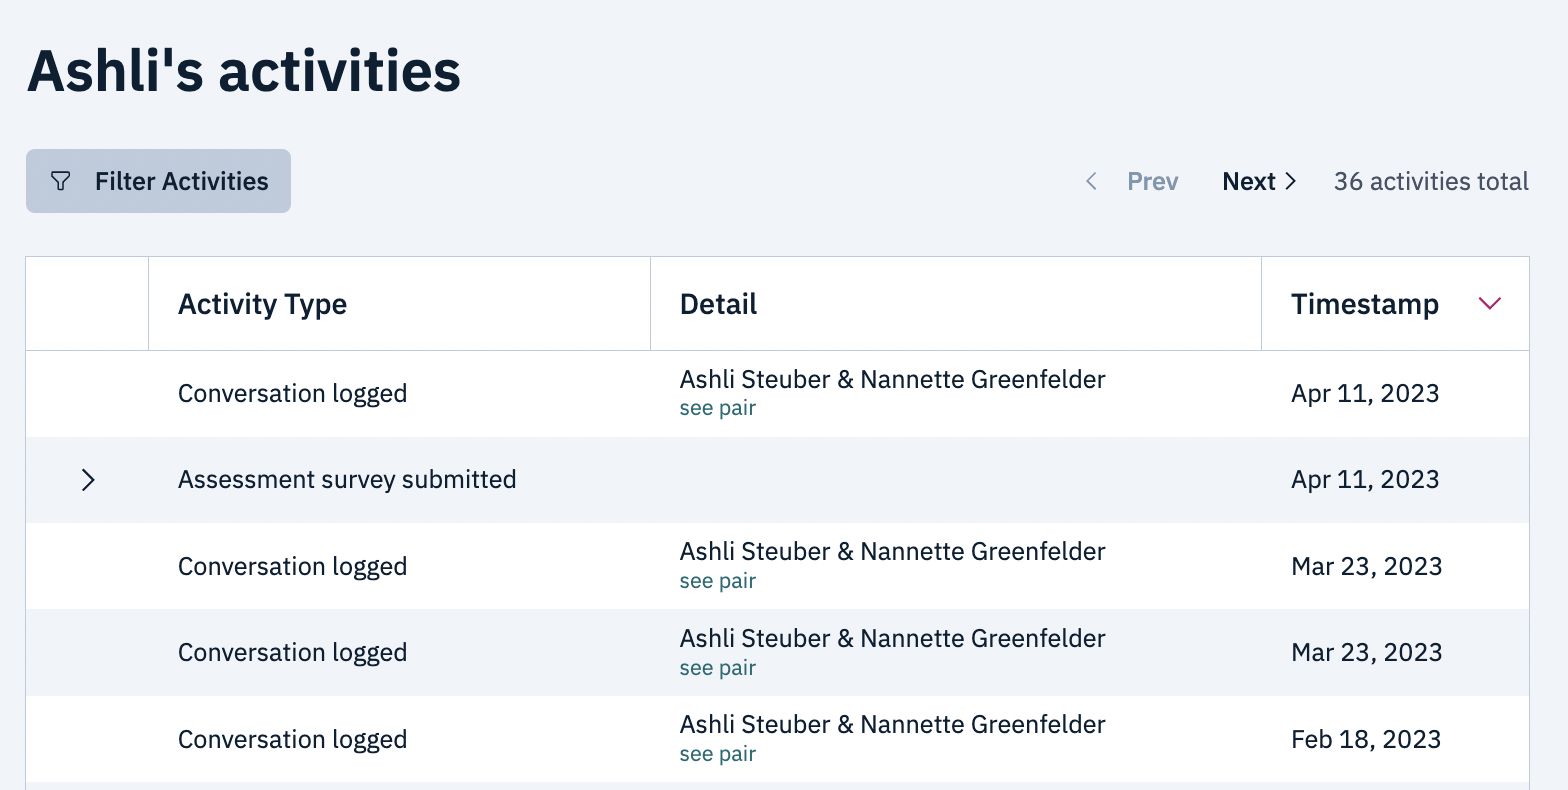Click Next to view more activities
Screen dimensions: 1568x790
[1249, 181]
